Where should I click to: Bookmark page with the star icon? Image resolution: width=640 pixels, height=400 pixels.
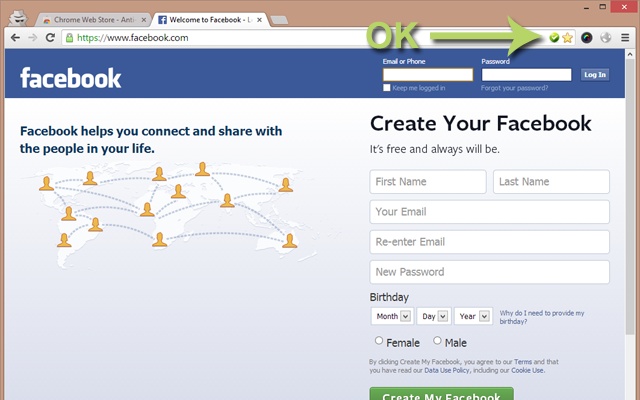pos(567,38)
